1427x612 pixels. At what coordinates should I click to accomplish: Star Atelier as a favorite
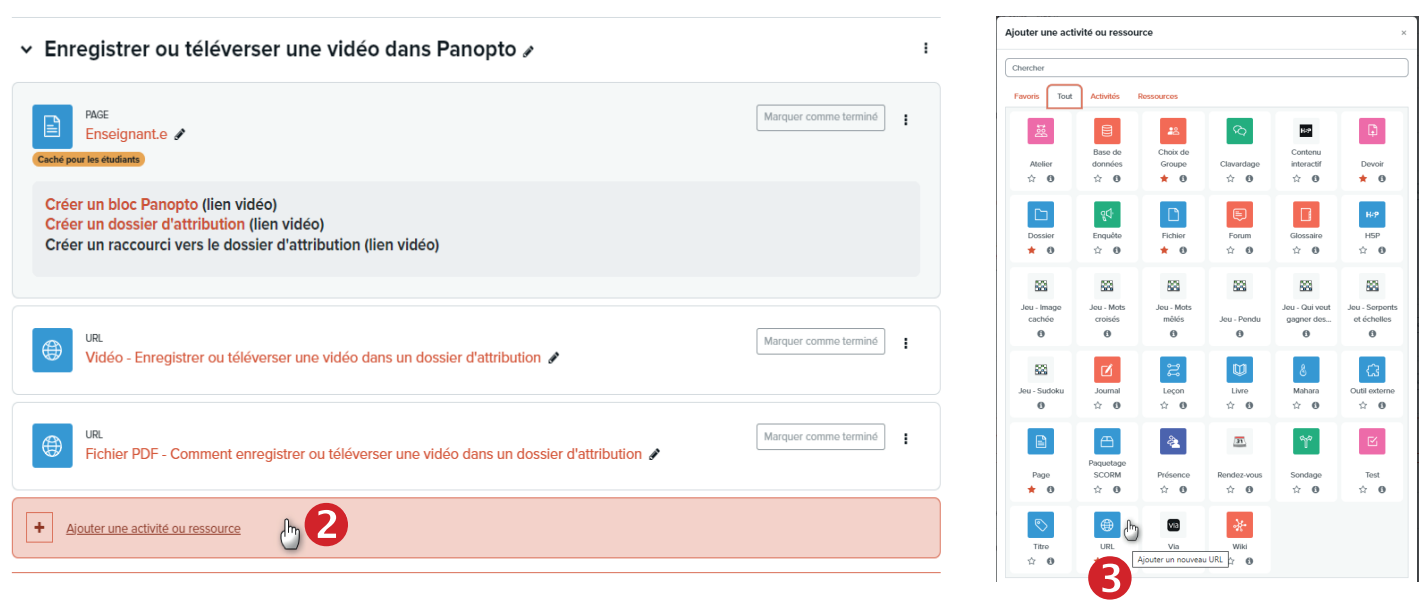pyautogui.click(x=1031, y=178)
